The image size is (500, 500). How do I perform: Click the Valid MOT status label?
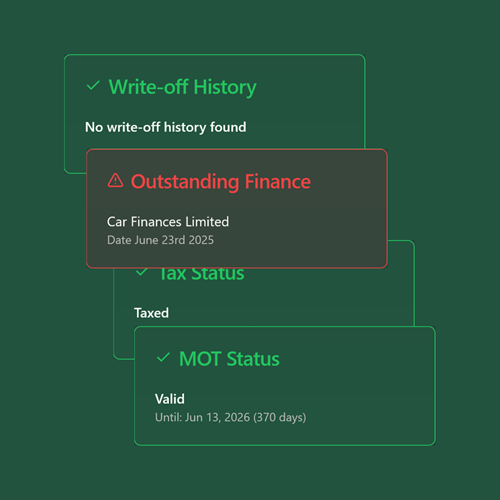click(x=170, y=399)
